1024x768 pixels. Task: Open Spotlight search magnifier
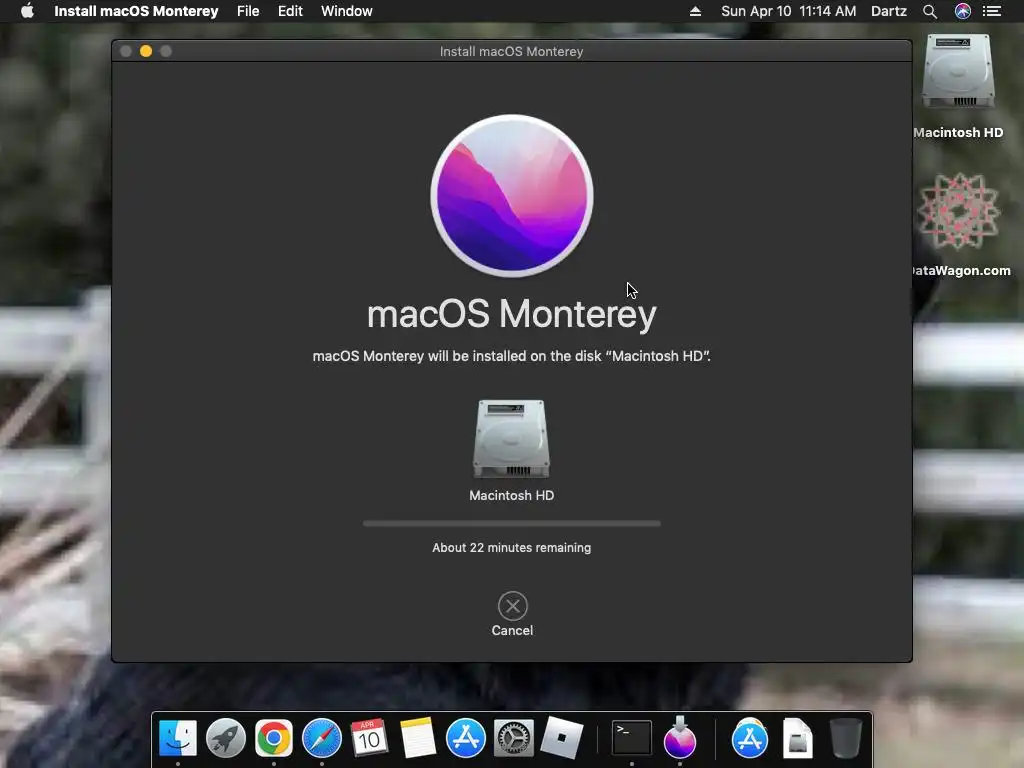pyautogui.click(x=930, y=11)
